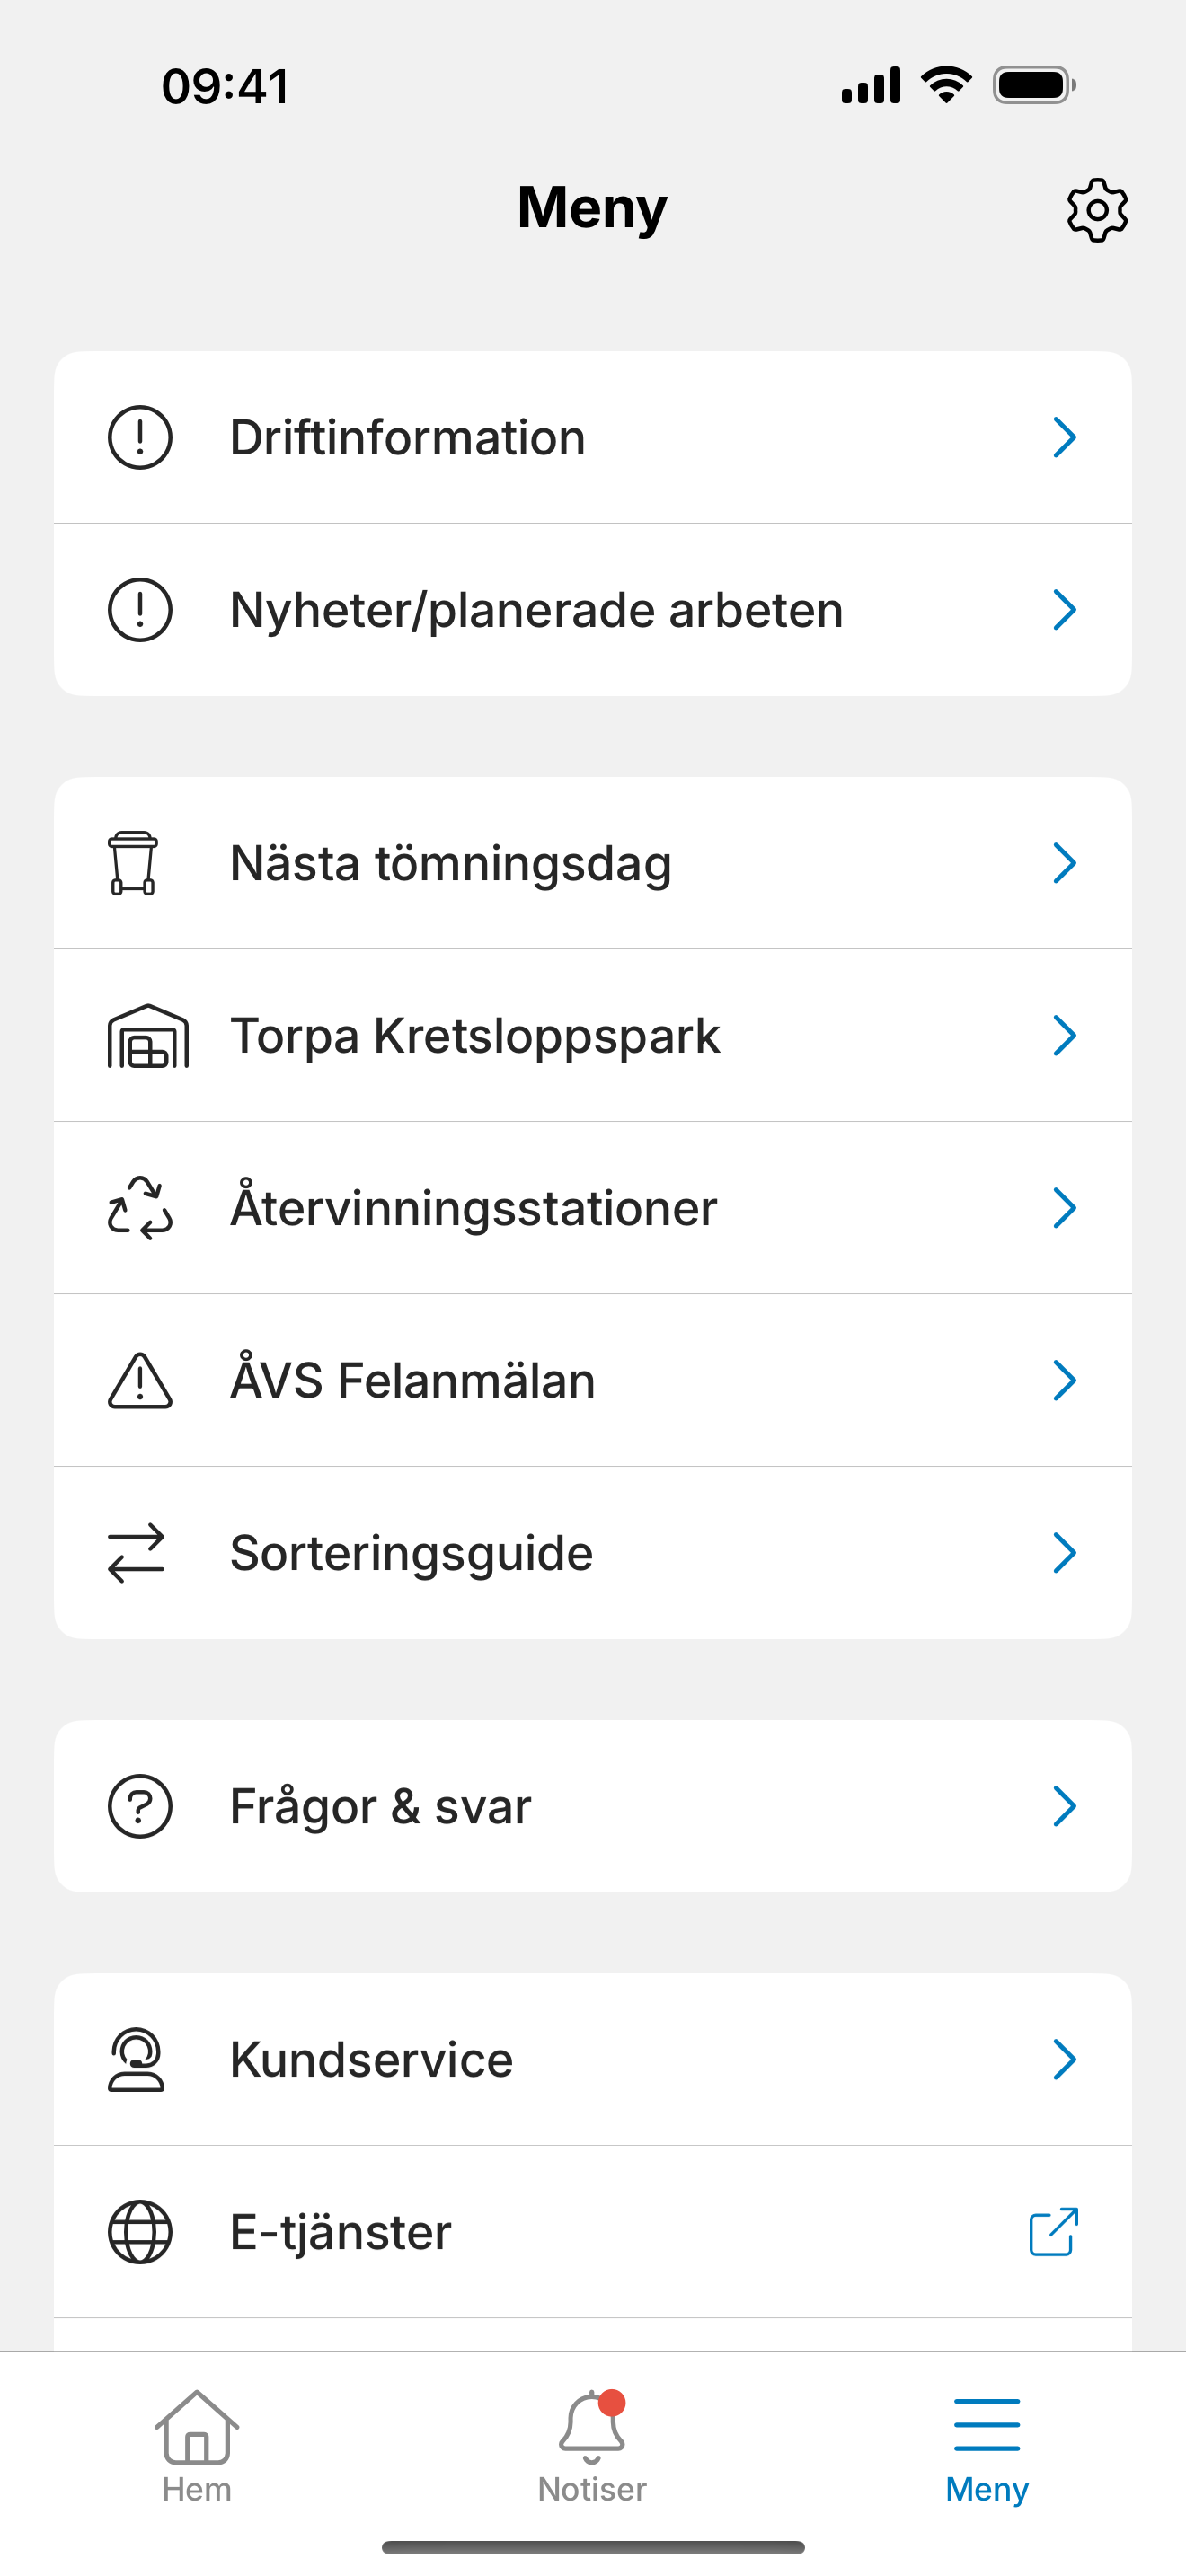Image resolution: width=1186 pixels, height=2576 pixels.
Task: Tap the question mark icon for Frågor & svar
Action: click(x=140, y=1806)
